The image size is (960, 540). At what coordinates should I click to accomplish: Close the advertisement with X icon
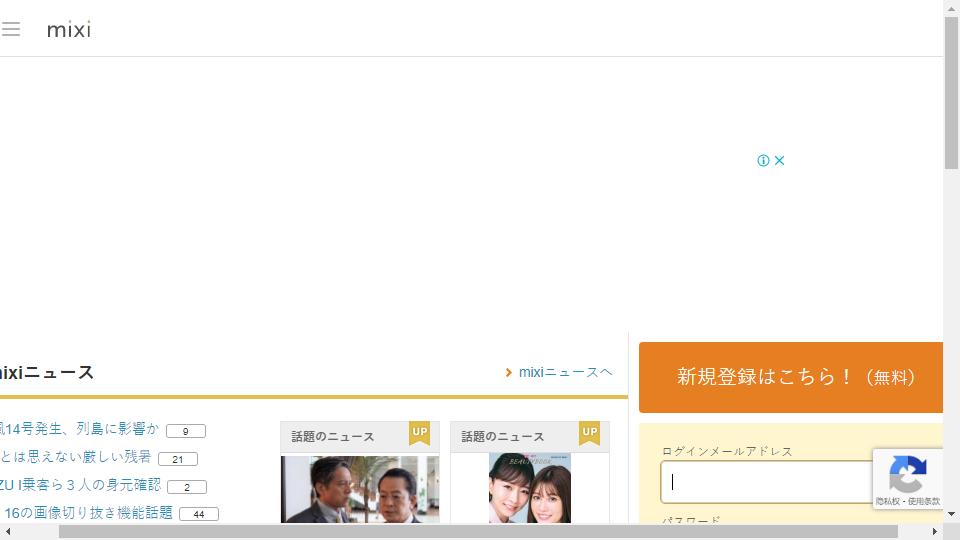click(x=779, y=160)
